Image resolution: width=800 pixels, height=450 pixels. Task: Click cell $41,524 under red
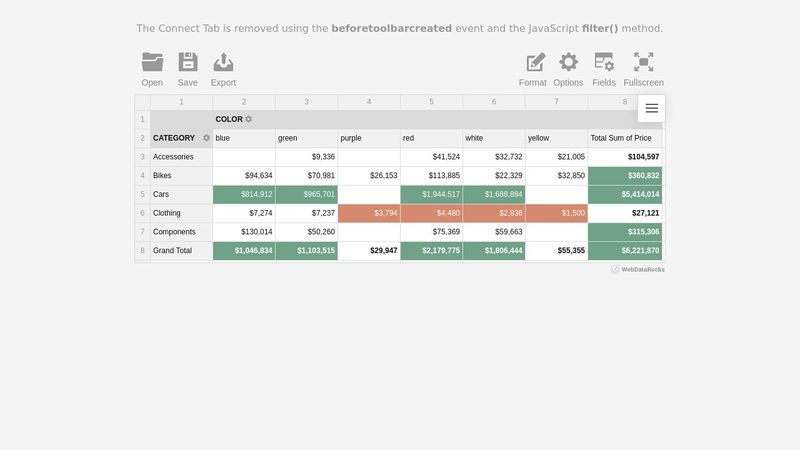pyautogui.click(x=431, y=157)
